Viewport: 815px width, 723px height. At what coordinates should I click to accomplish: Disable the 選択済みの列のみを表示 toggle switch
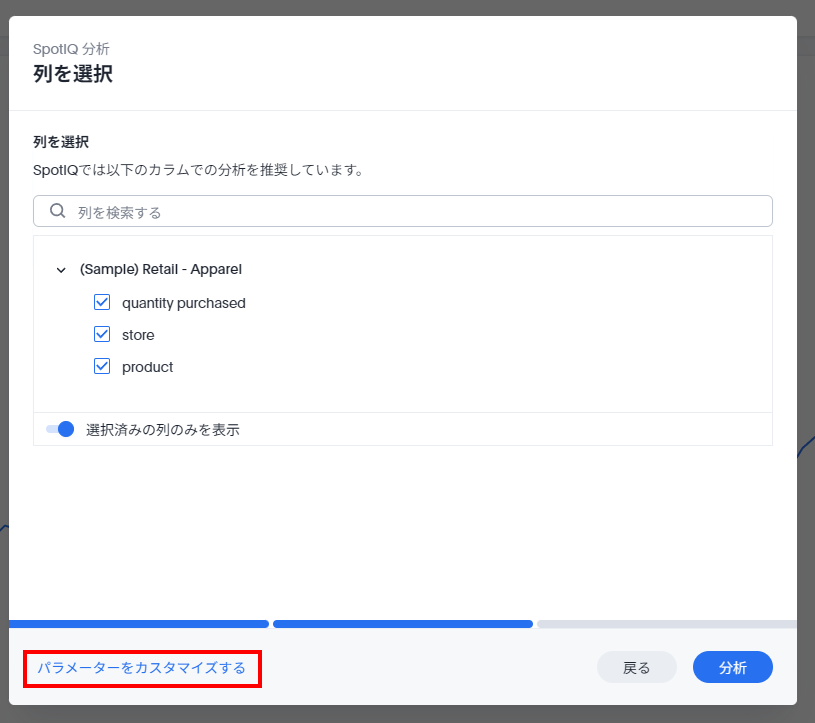click(60, 429)
